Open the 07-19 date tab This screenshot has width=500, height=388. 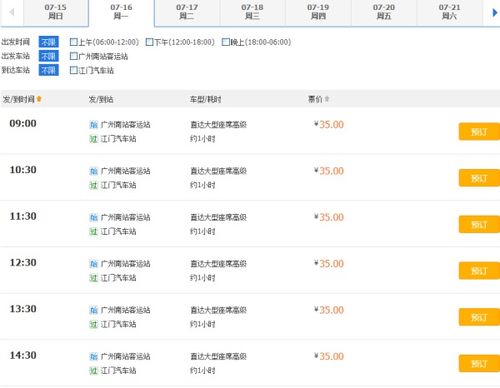click(318, 12)
